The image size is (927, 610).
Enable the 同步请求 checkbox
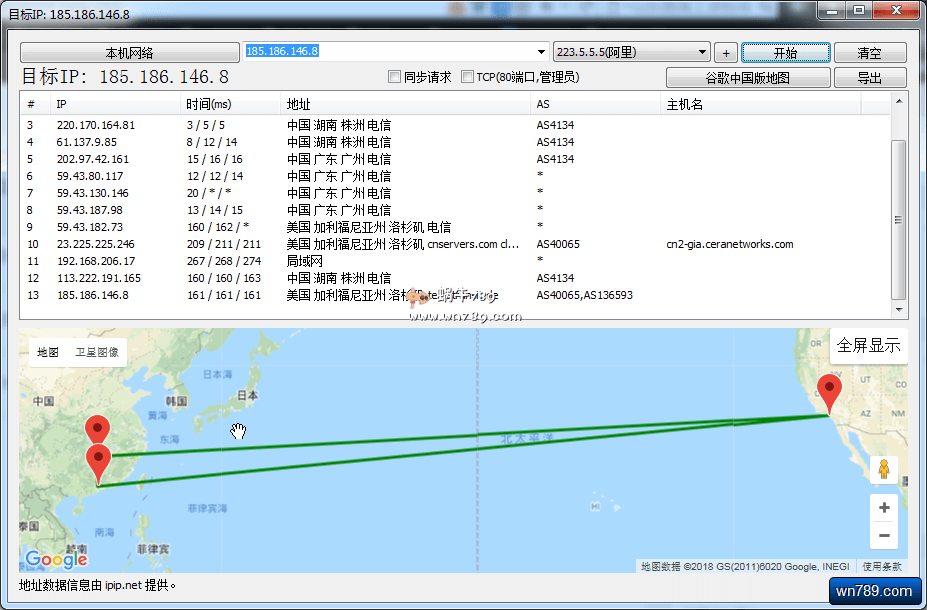point(395,77)
